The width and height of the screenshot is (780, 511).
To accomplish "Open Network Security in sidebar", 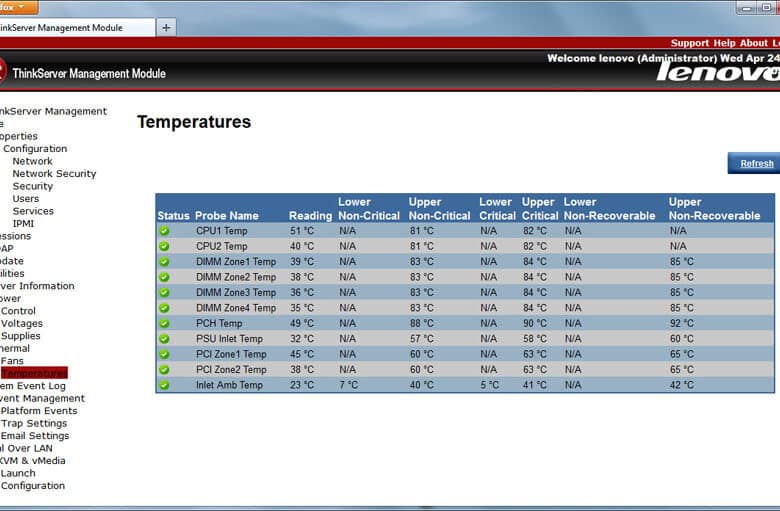I will pos(54,174).
